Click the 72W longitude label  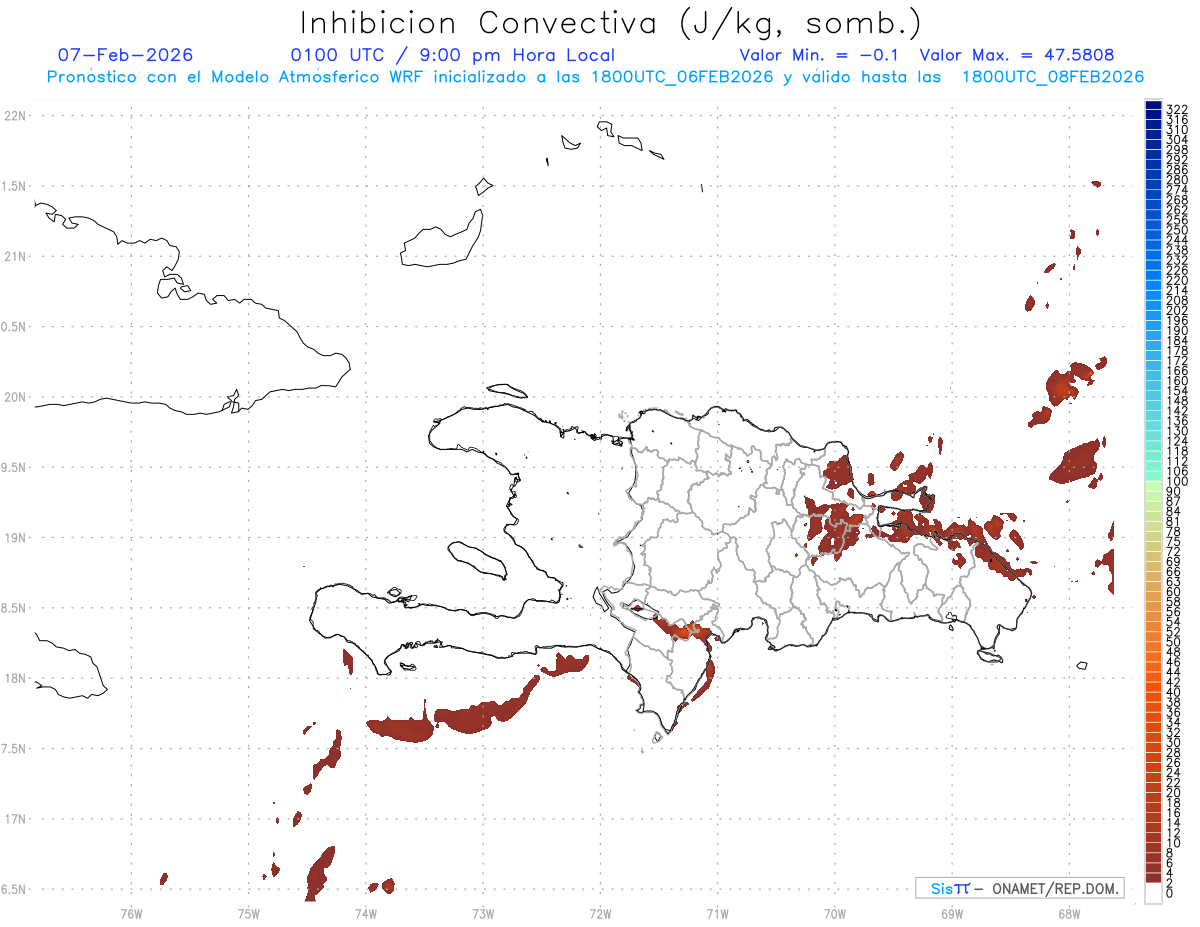pyautogui.click(x=600, y=912)
